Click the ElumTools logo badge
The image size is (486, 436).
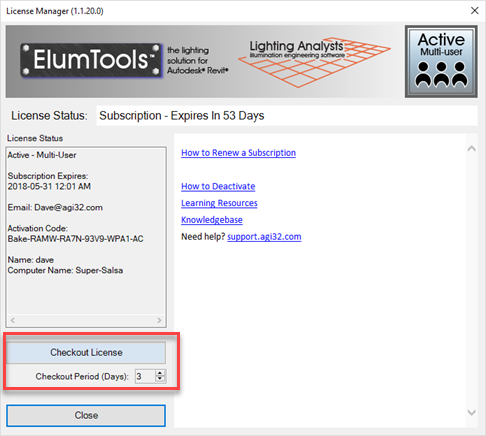click(91, 60)
